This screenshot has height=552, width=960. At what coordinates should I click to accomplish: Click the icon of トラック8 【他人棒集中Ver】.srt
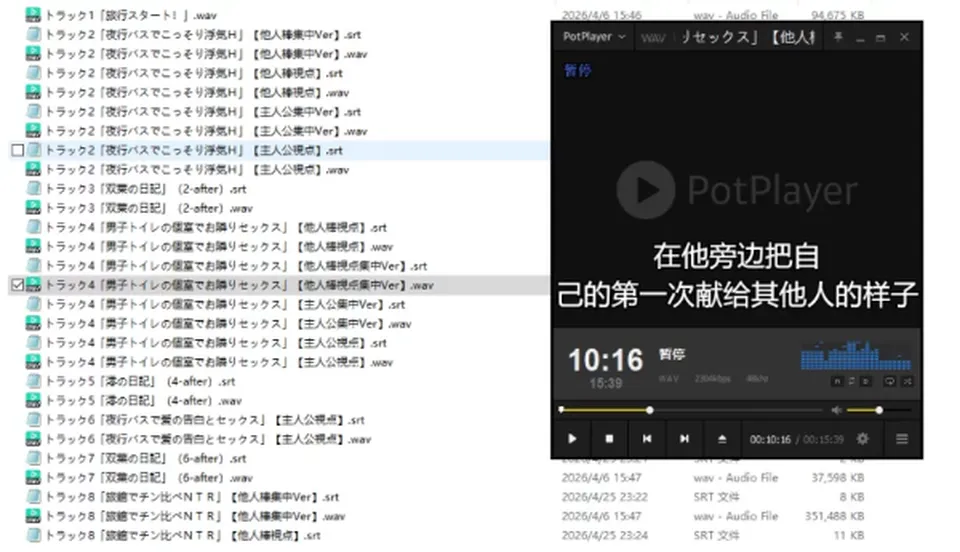point(33,497)
